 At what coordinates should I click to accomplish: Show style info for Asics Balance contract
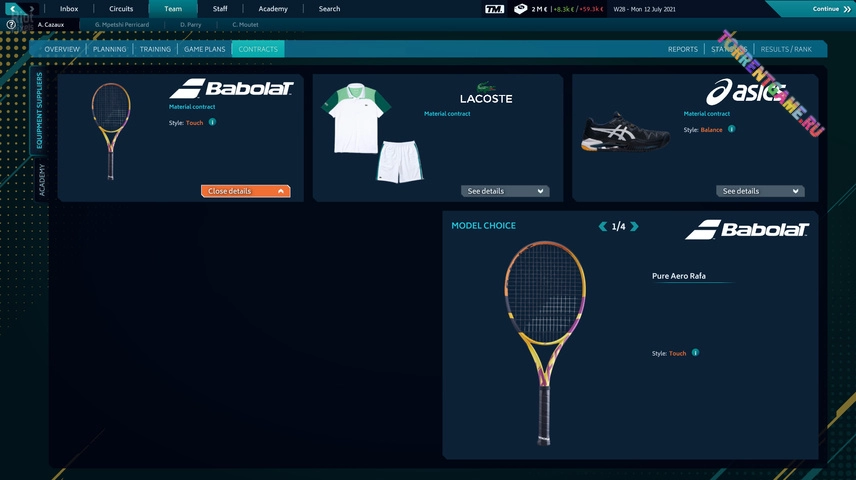[x=732, y=129]
